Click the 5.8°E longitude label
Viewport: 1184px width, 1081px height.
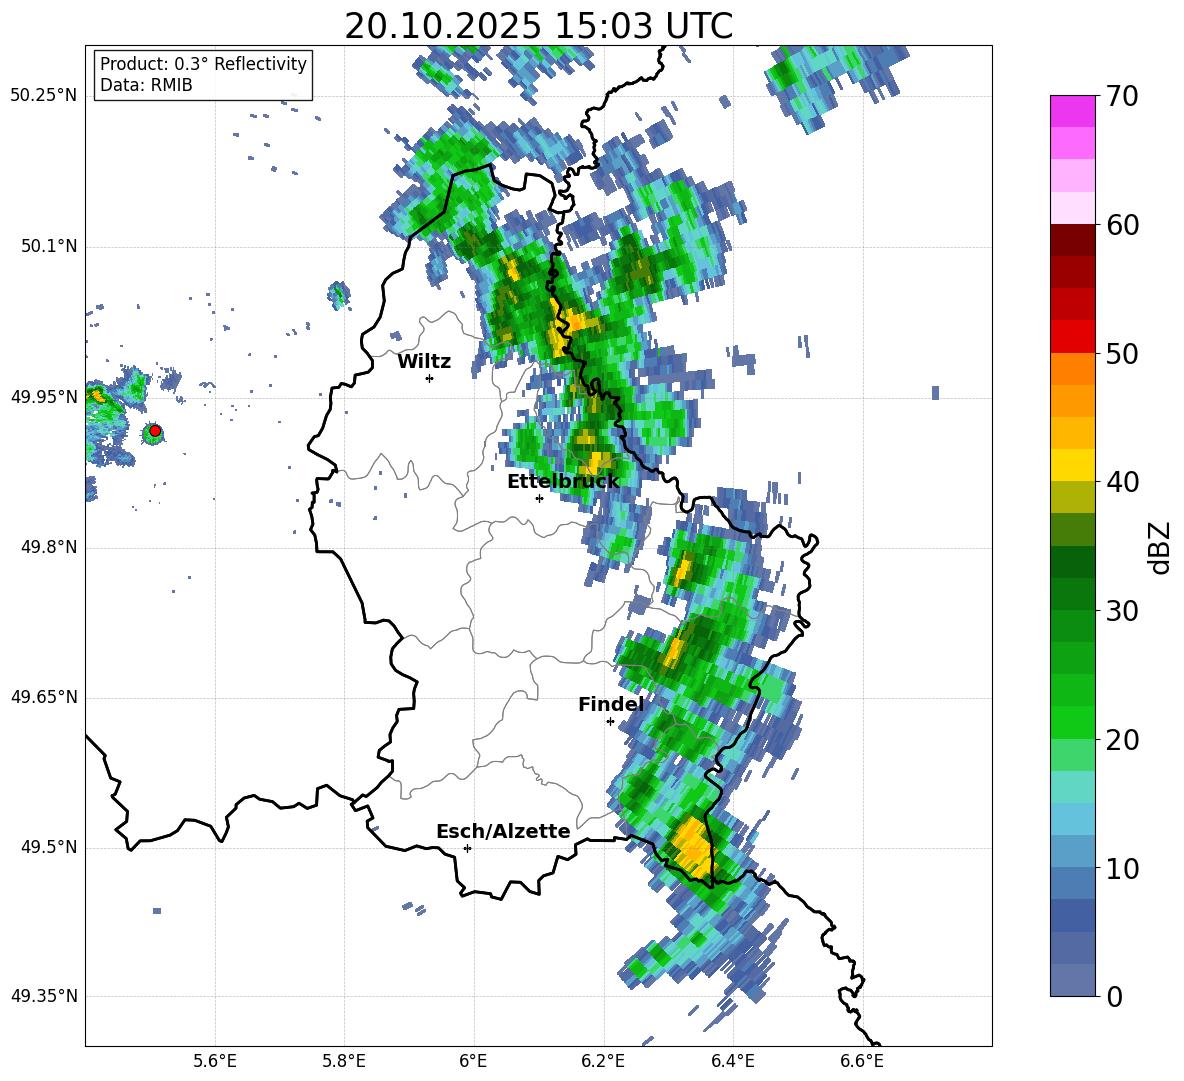344,1061
